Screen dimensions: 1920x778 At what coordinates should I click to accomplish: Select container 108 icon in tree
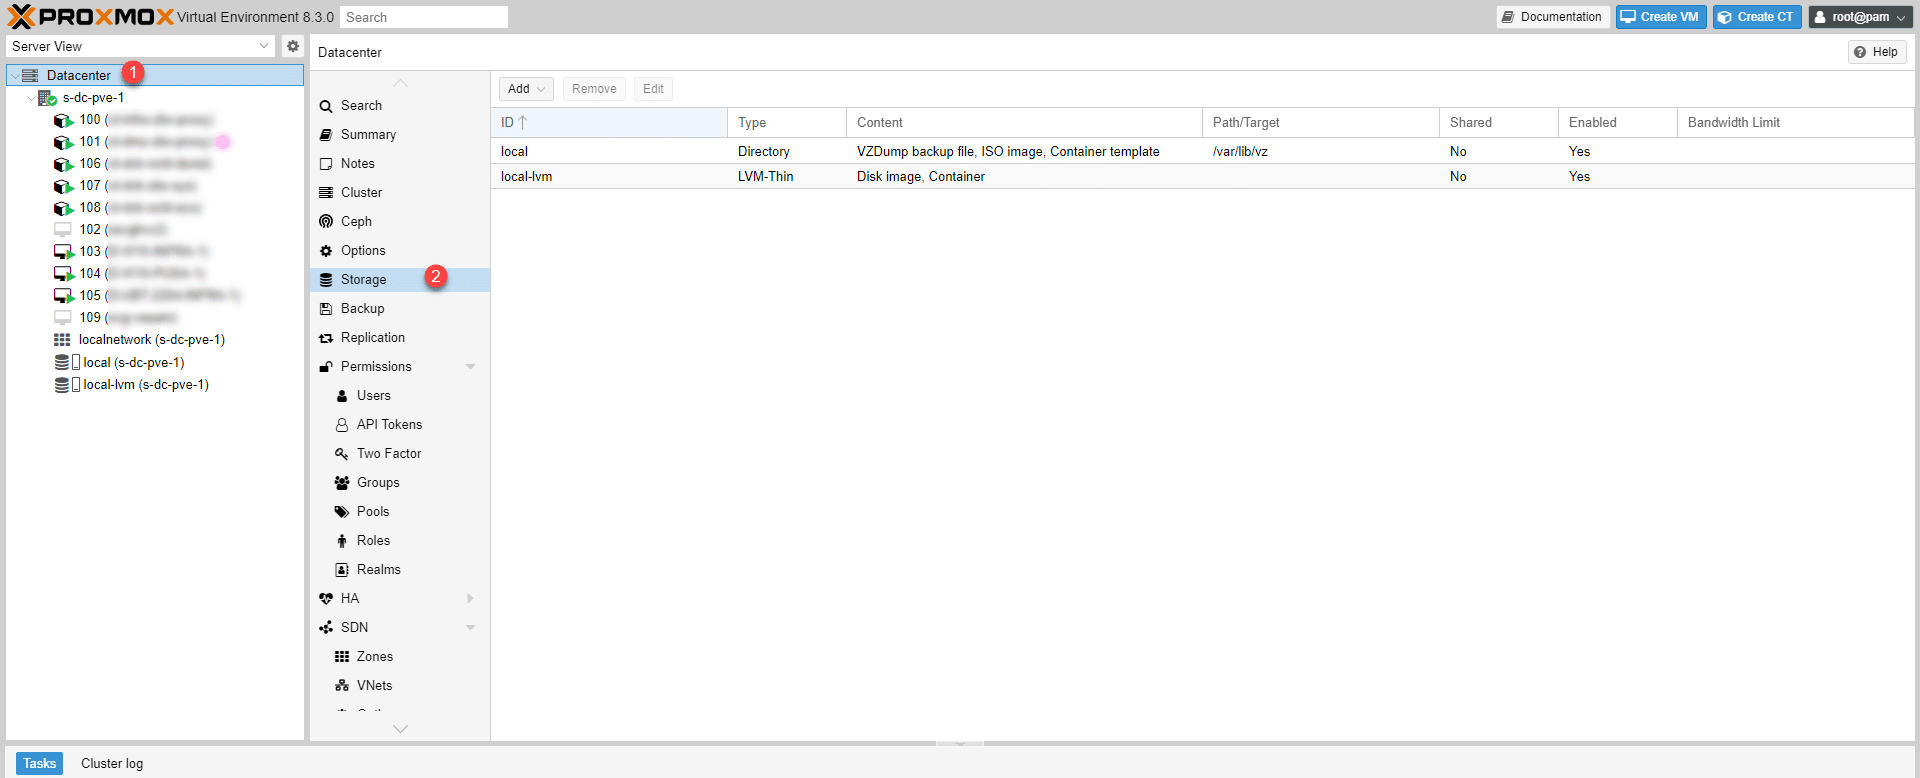tap(63, 208)
